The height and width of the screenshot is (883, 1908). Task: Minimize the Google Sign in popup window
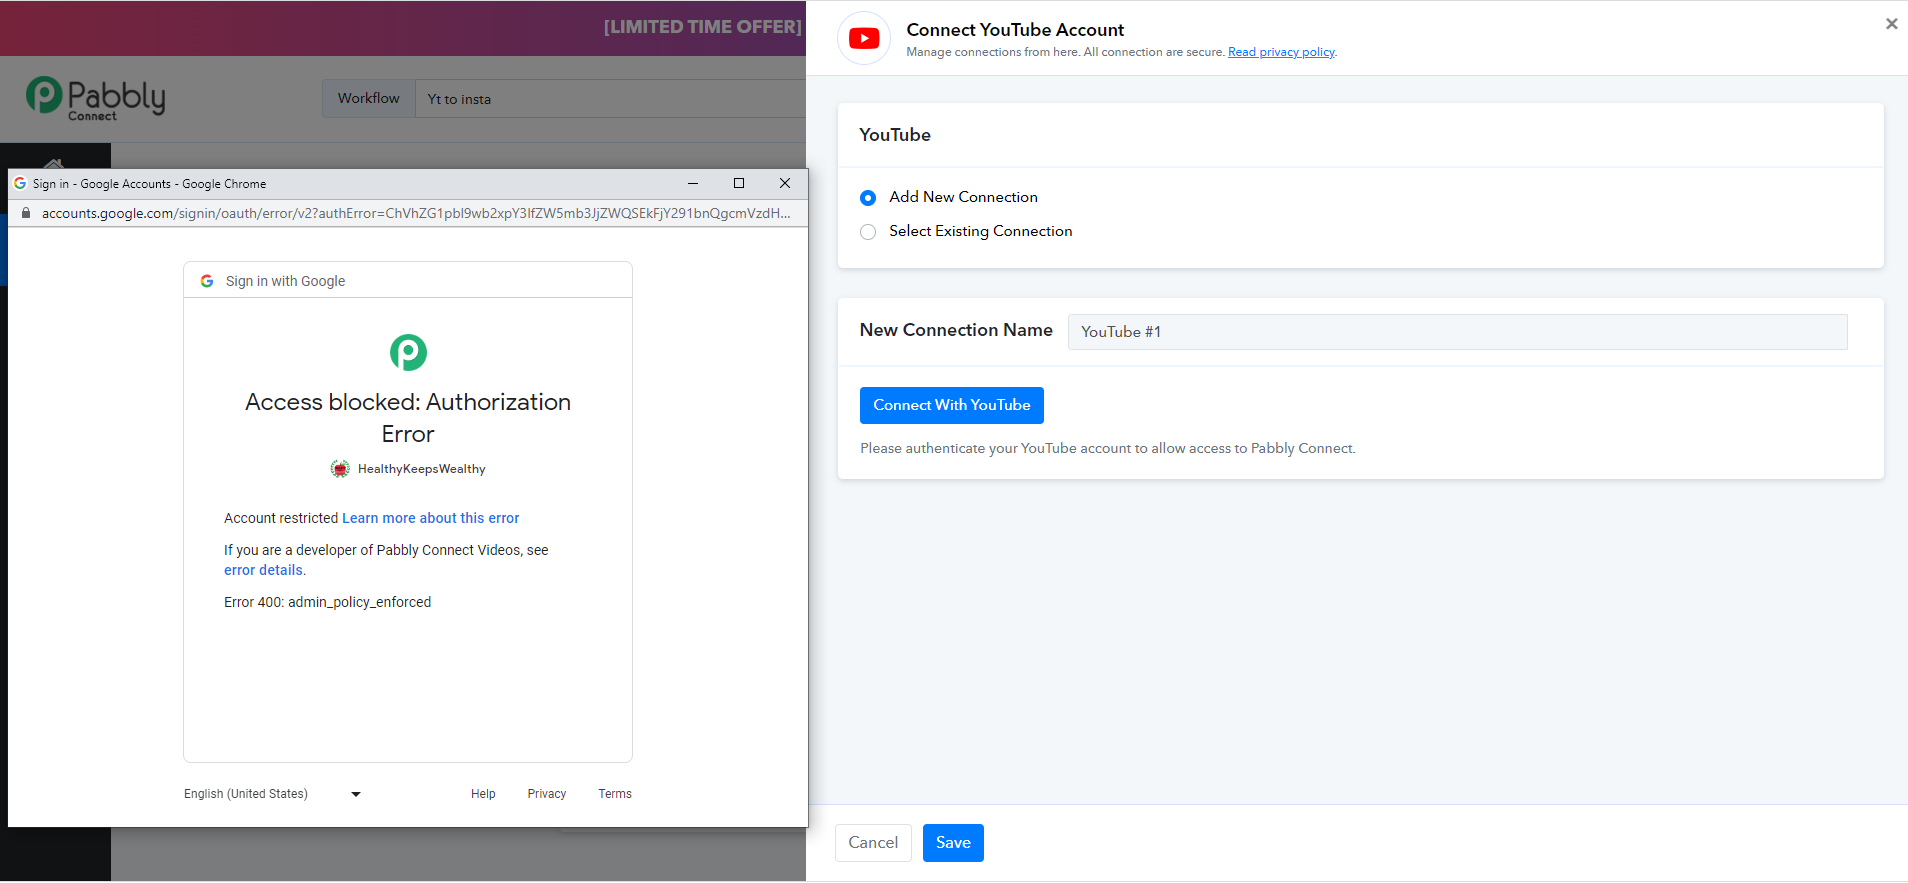pyautogui.click(x=693, y=183)
